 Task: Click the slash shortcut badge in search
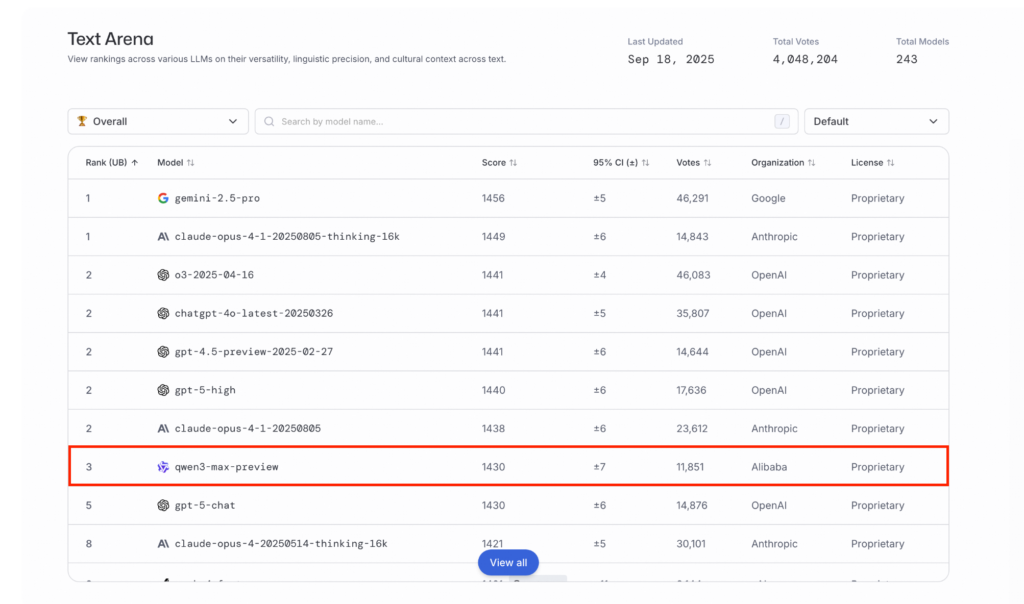pyautogui.click(x=781, y=122)
